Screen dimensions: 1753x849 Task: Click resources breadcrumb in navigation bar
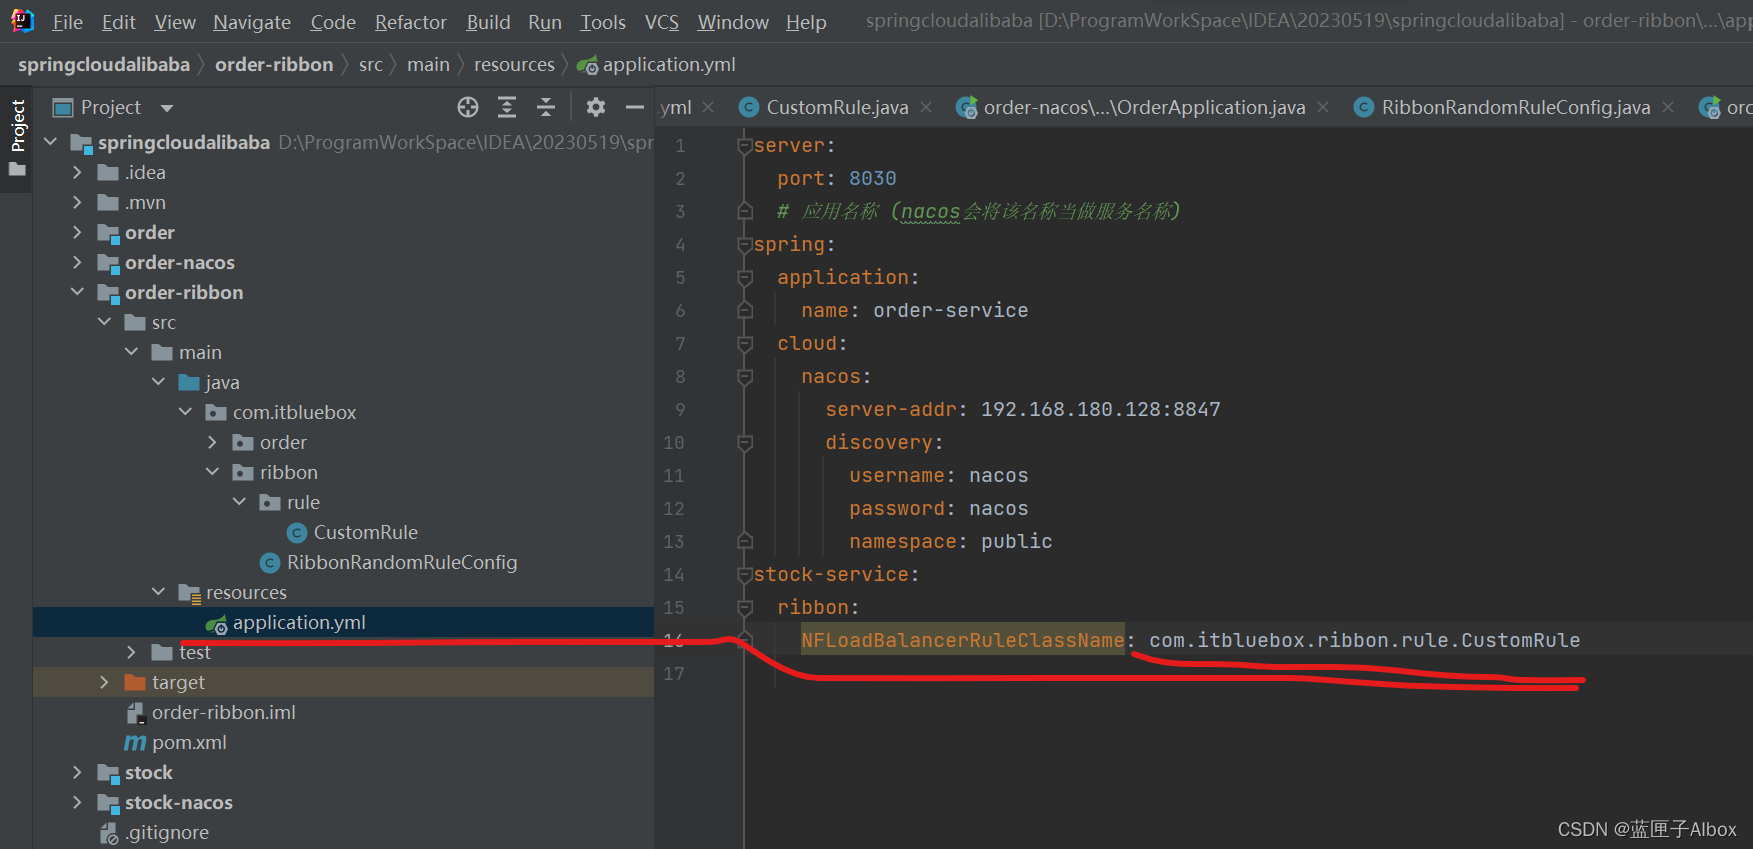(x=514, y=65)
